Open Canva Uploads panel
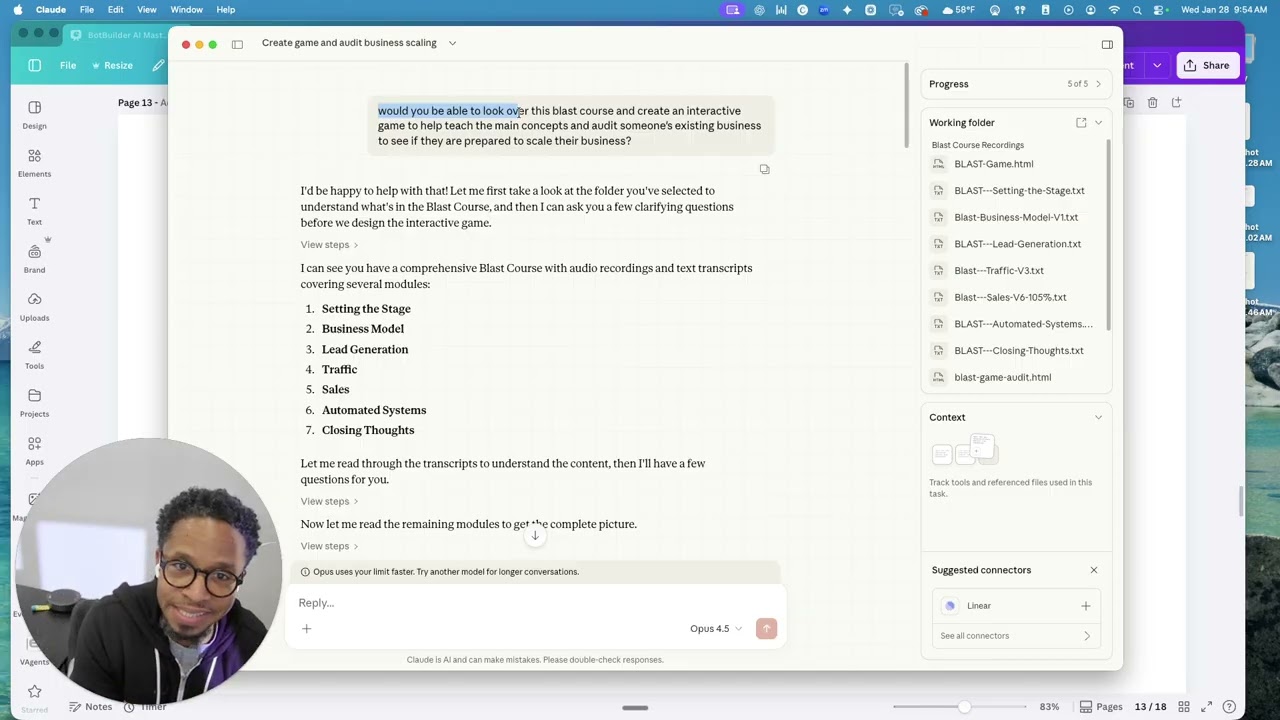The height and width of the screenshot is (720, 1280). pos(34,306)
